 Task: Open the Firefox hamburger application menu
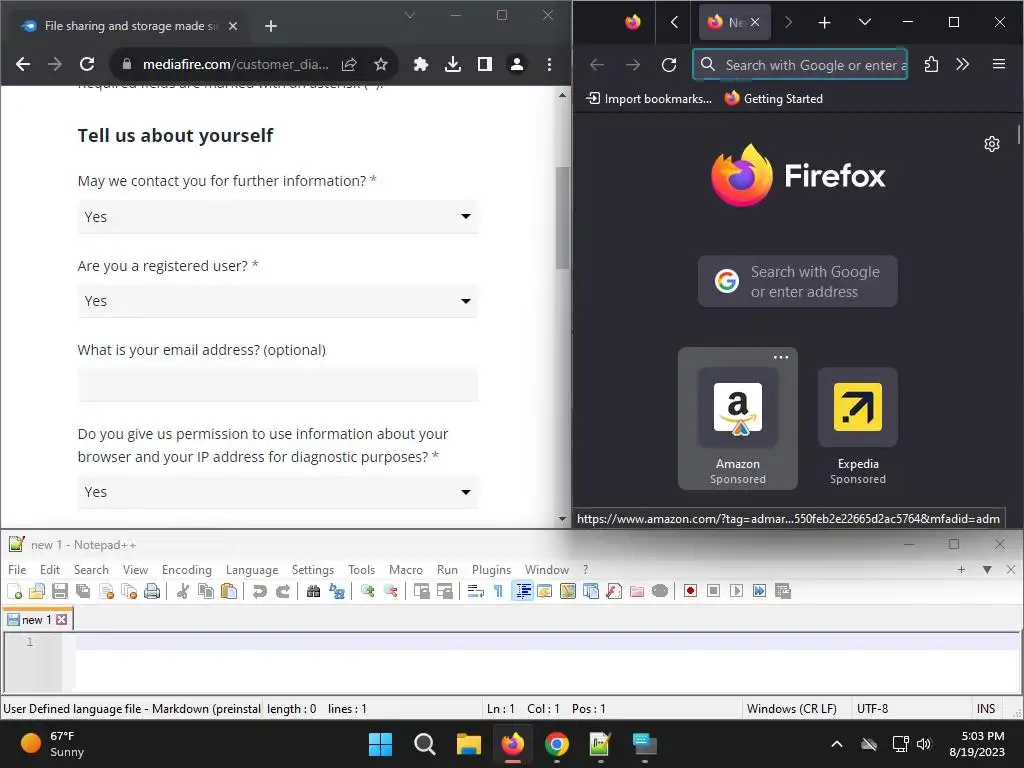click(x=999, y=64)
